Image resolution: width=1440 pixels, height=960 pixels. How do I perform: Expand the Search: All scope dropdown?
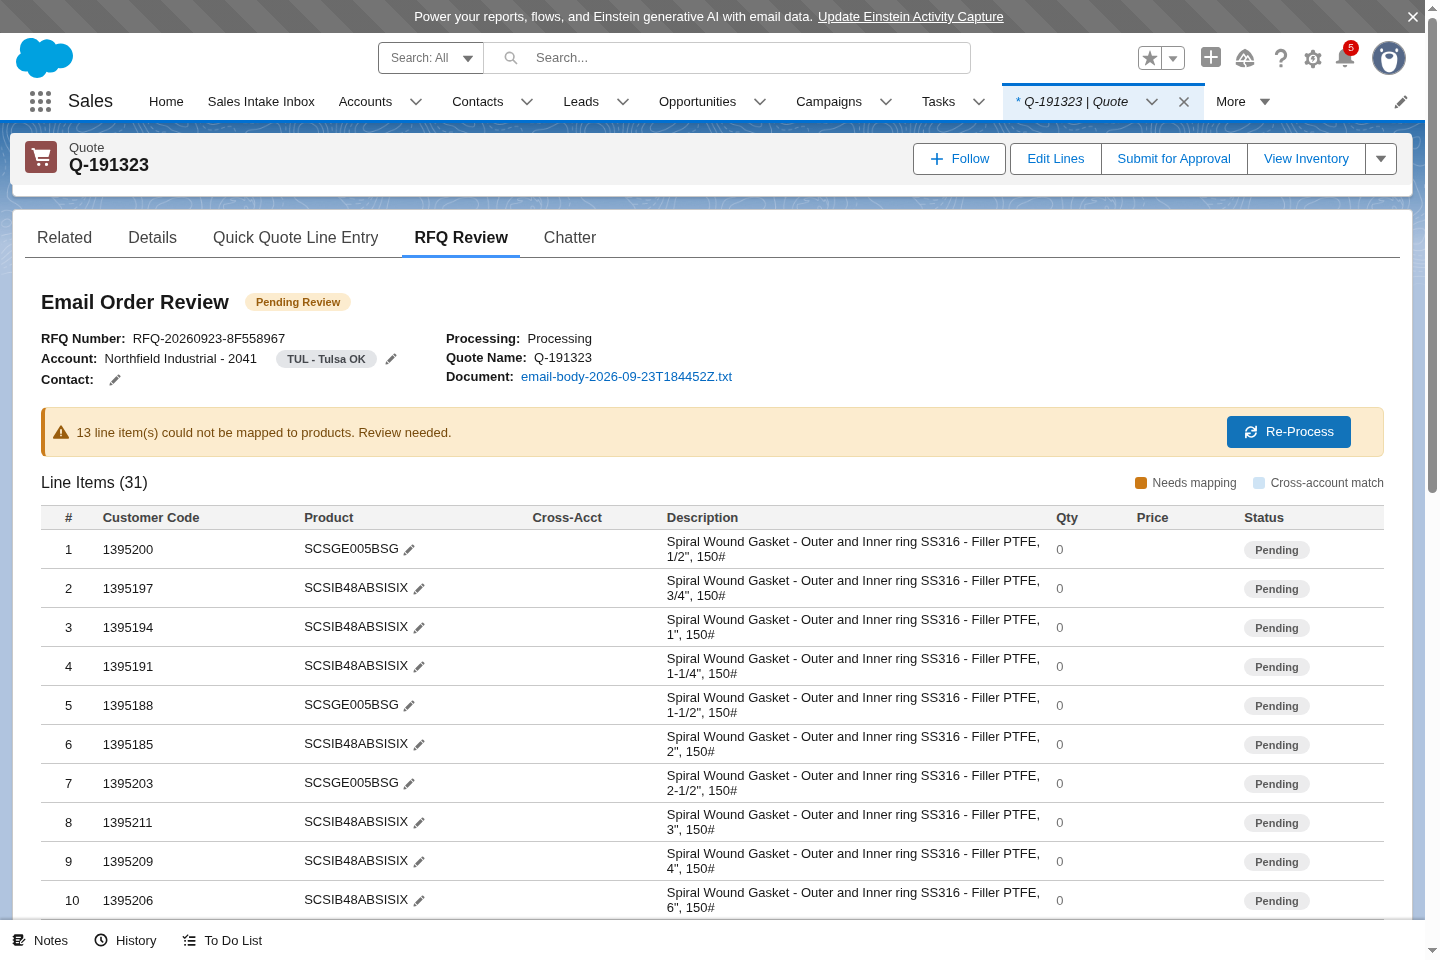point(431,58)
